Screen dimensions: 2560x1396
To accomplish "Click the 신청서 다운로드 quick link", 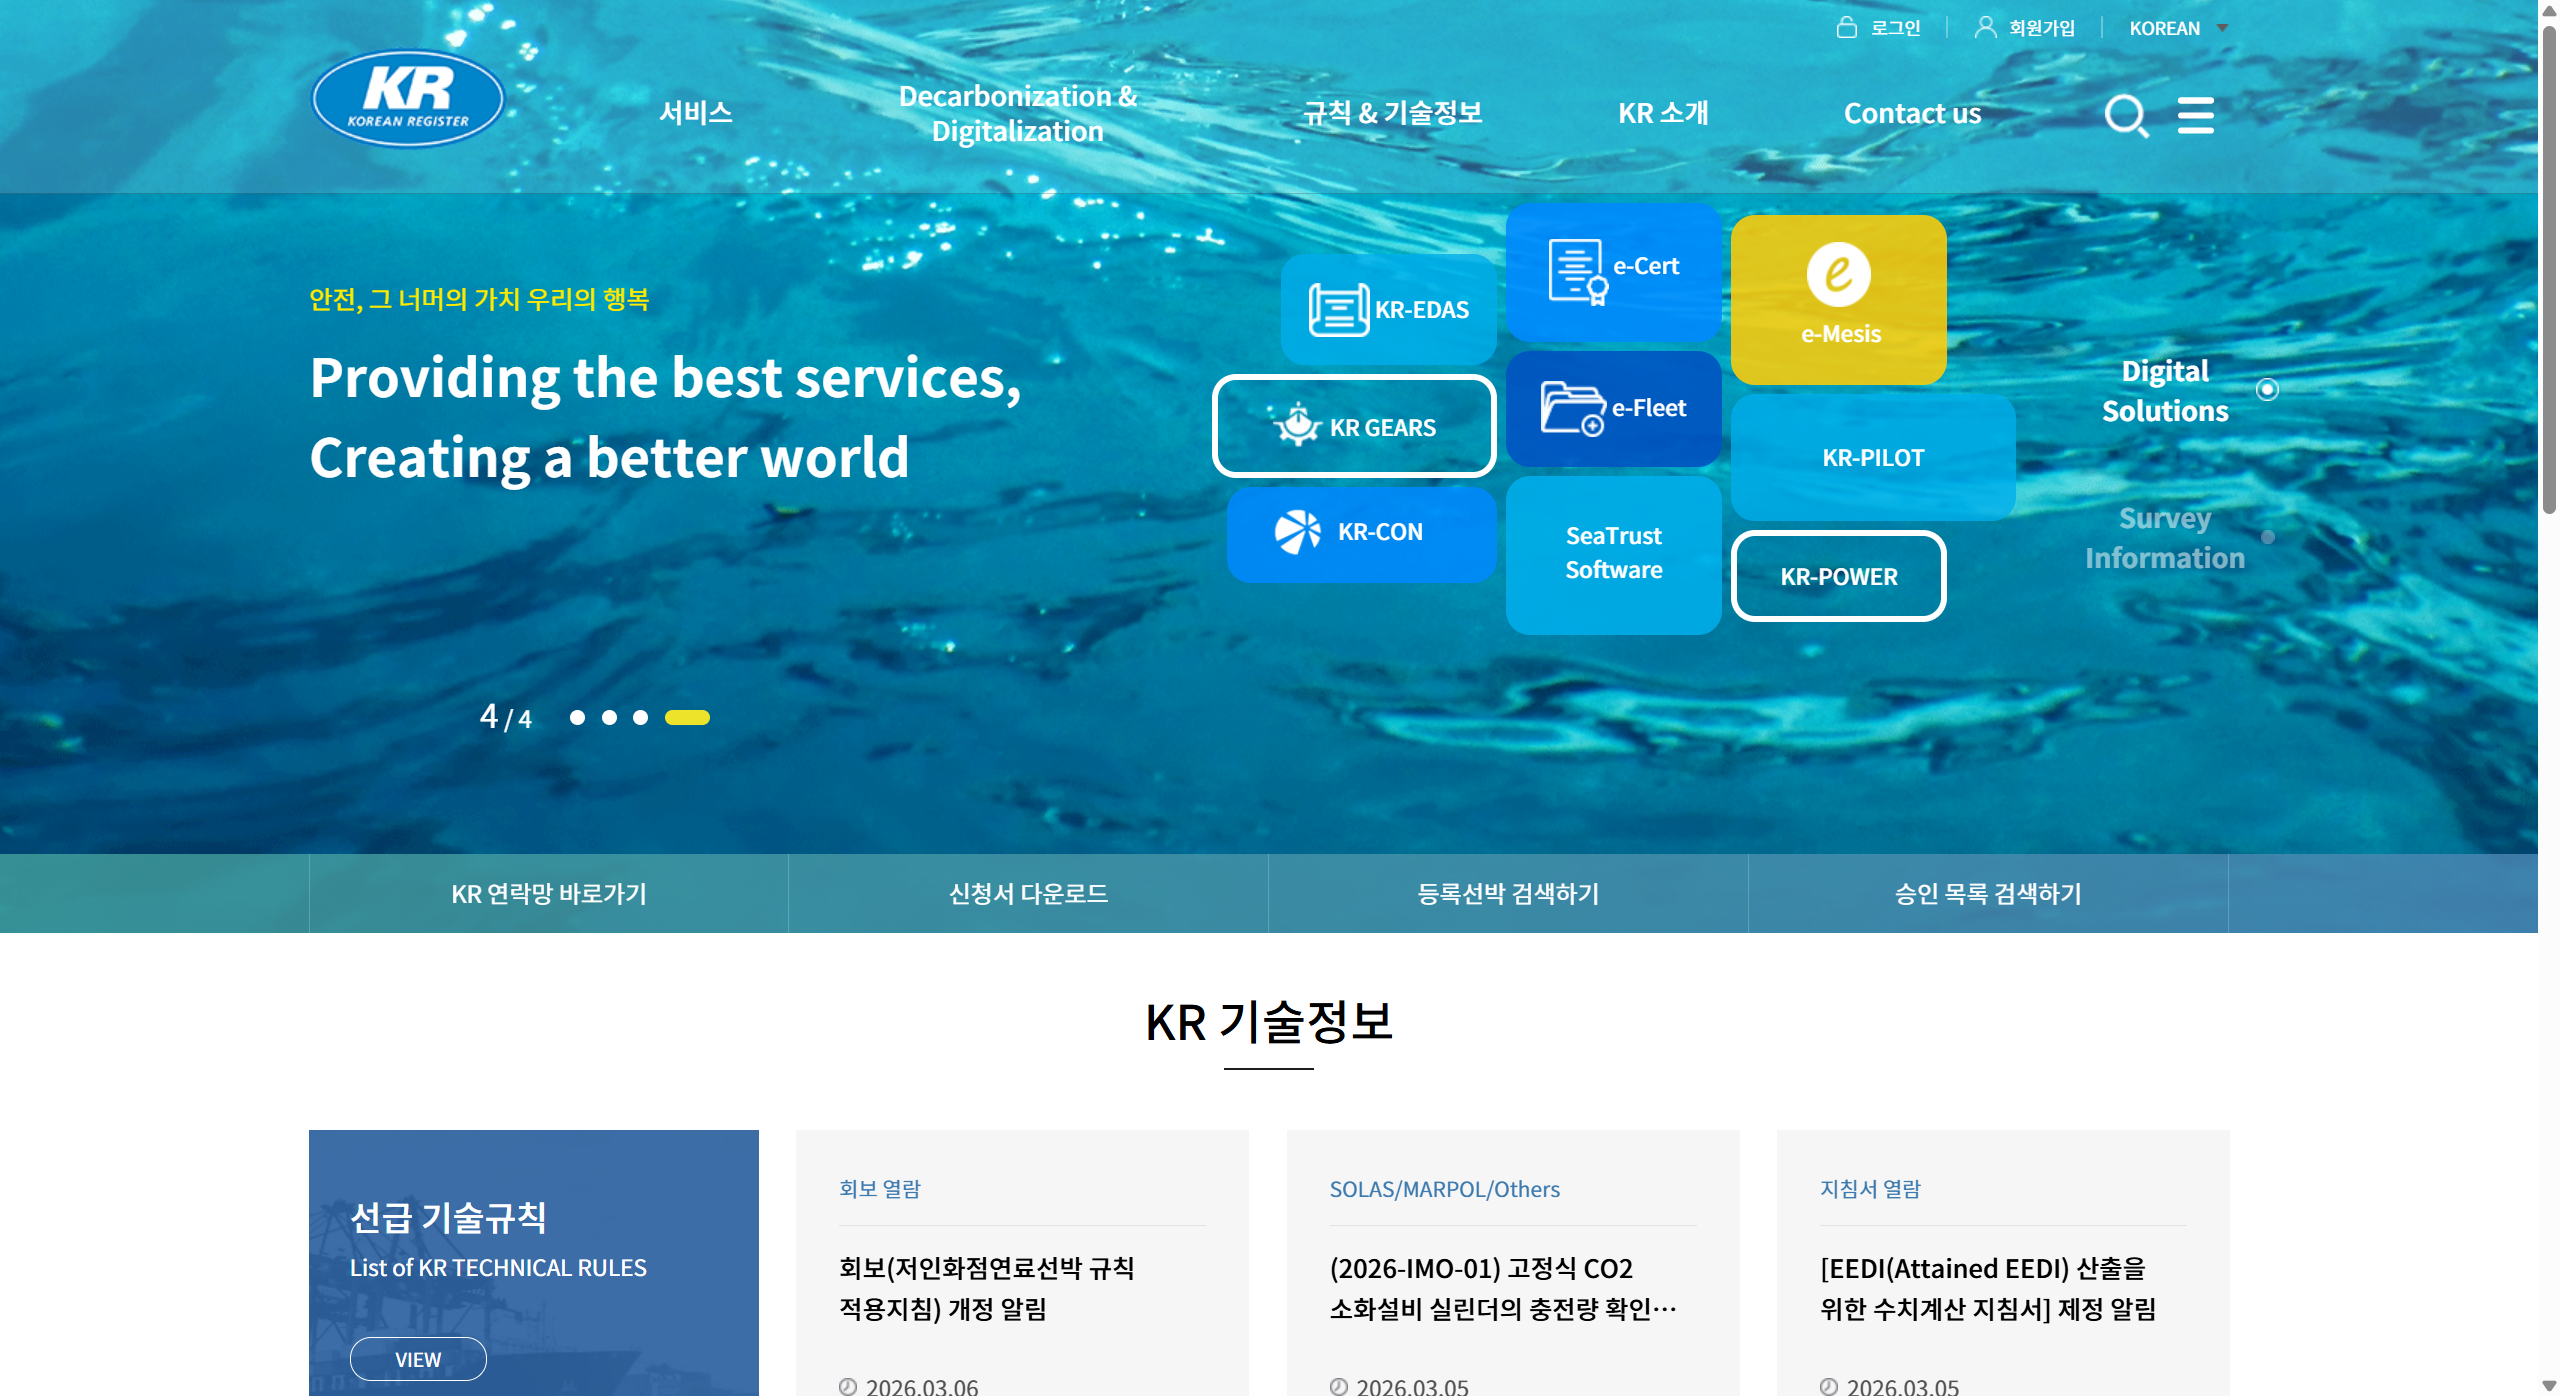I will point(1028,893).
